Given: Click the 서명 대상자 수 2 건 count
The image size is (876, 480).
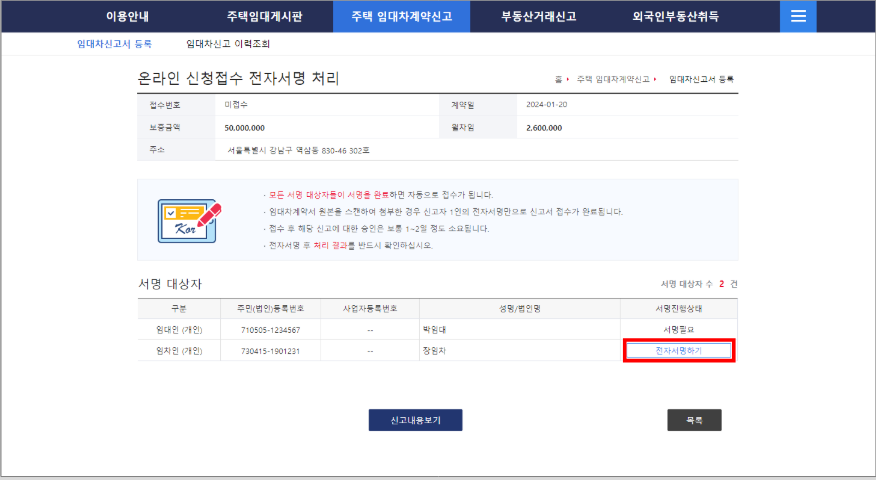Looking at the screenshot, I should click(x=699, y=284).
